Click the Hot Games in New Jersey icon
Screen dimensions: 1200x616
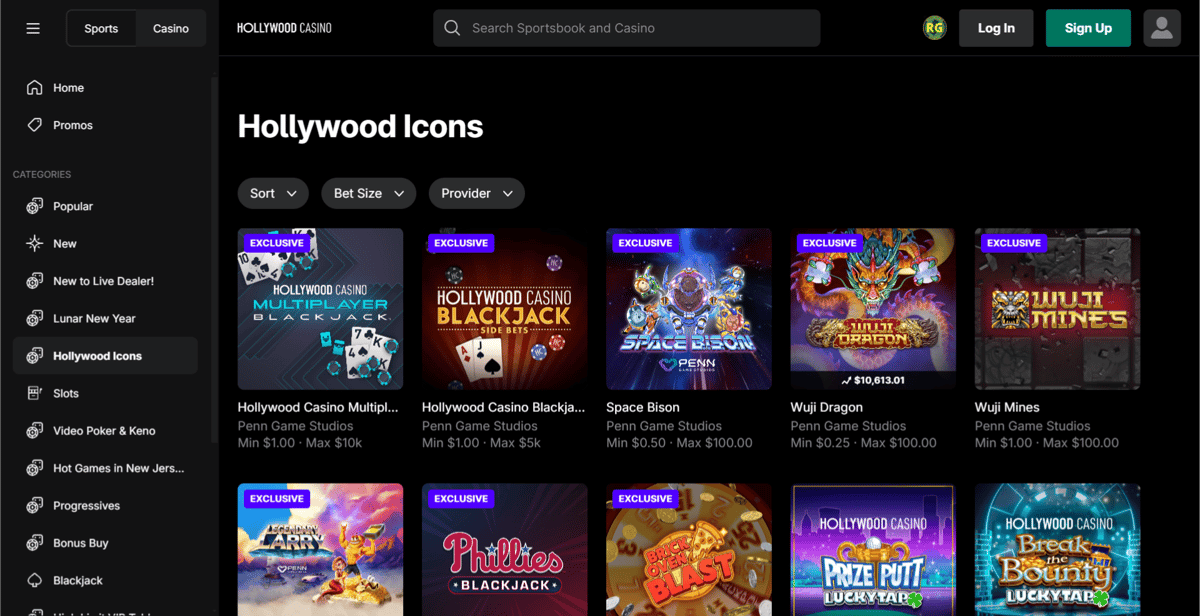(35, 468)
